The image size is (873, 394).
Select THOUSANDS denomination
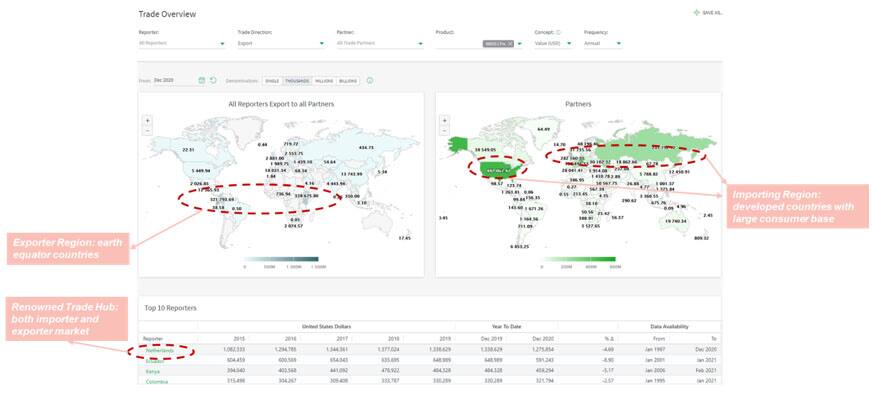point(297,81)
